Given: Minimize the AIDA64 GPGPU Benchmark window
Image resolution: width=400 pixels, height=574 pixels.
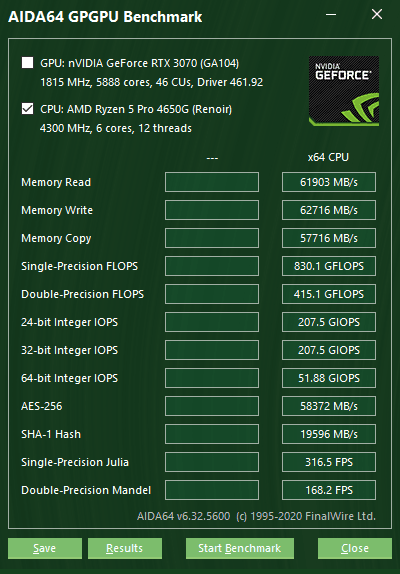Looking at the screenshot, I should [x=331, y=15].
